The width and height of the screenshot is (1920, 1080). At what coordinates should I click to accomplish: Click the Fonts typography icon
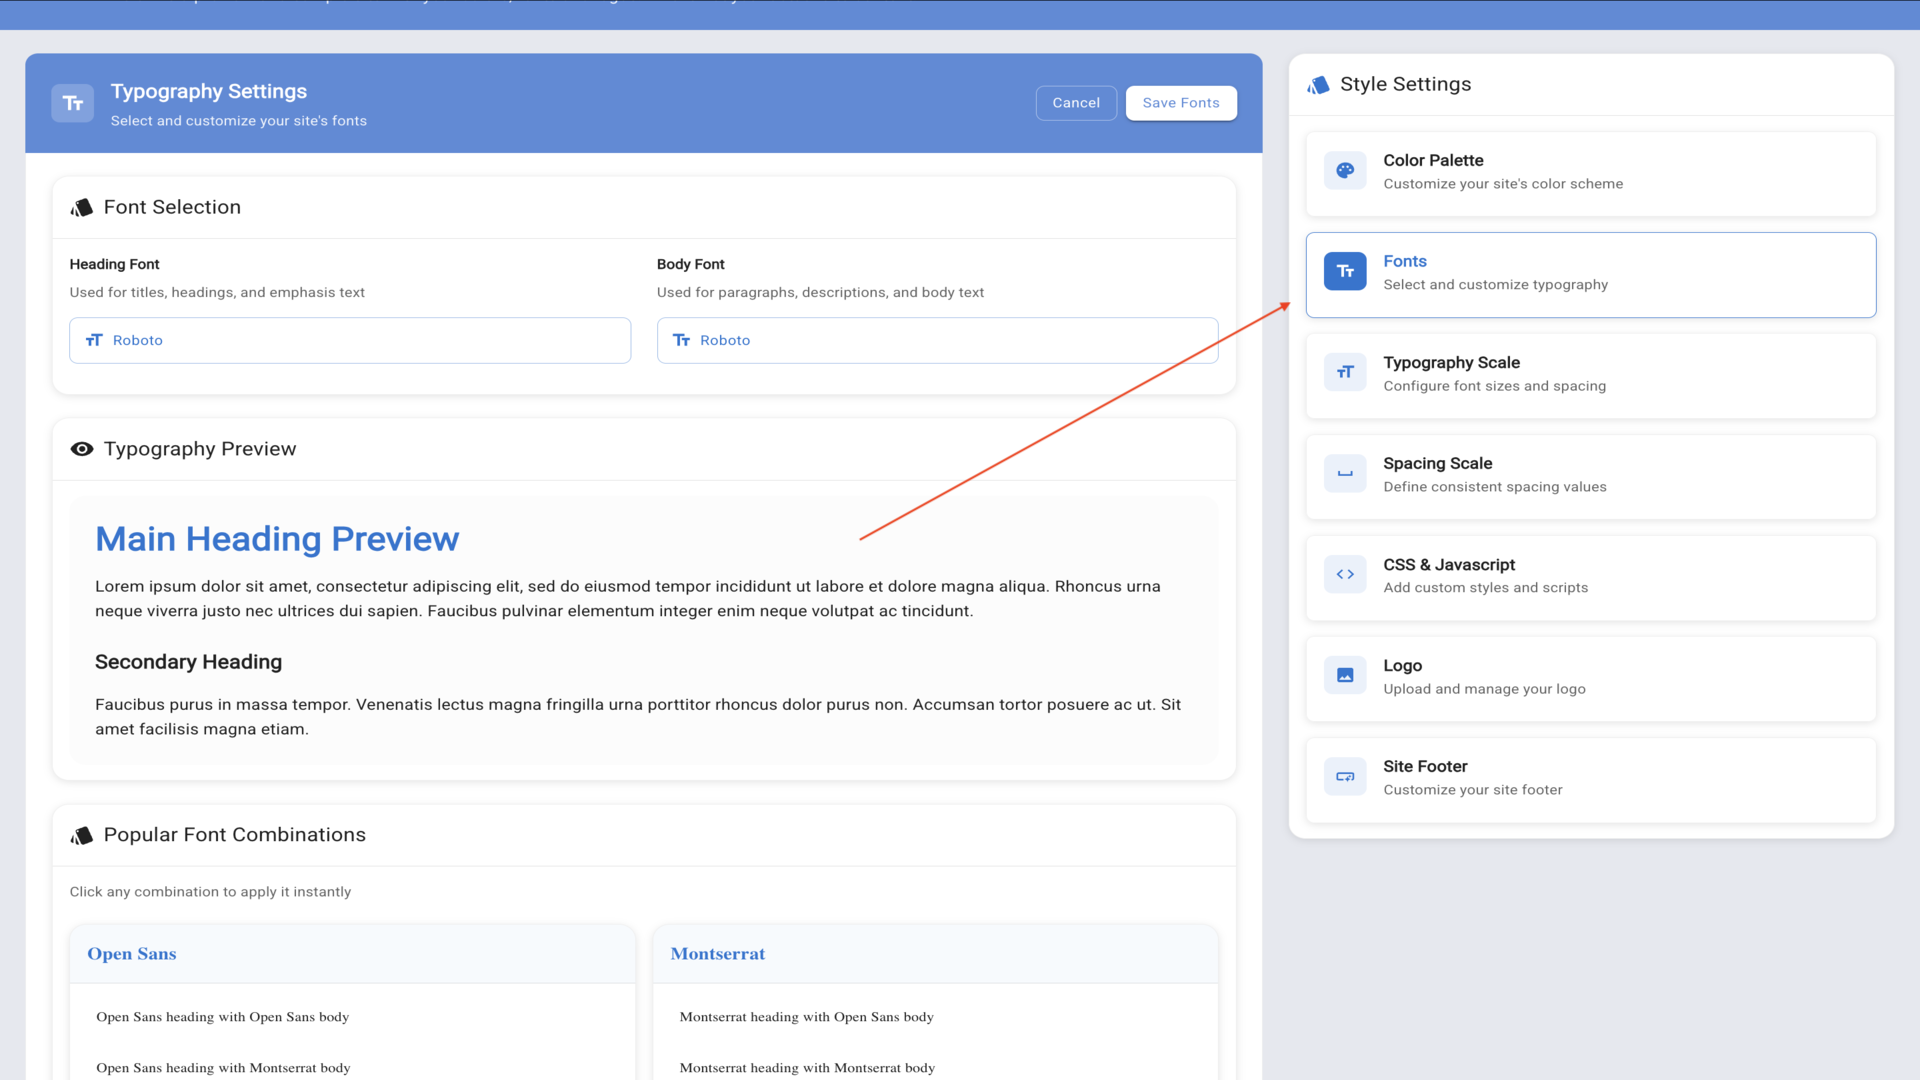[x=1345, y=272]
